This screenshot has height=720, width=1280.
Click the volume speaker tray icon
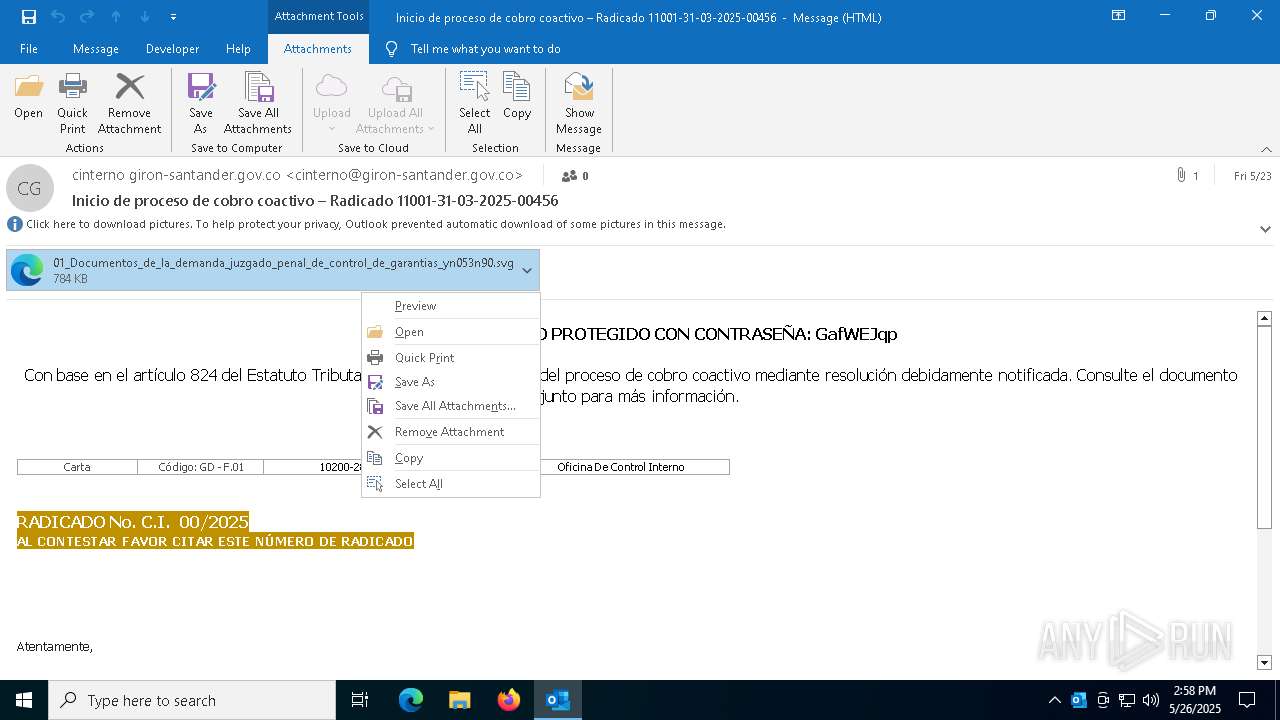point(1151,700)
